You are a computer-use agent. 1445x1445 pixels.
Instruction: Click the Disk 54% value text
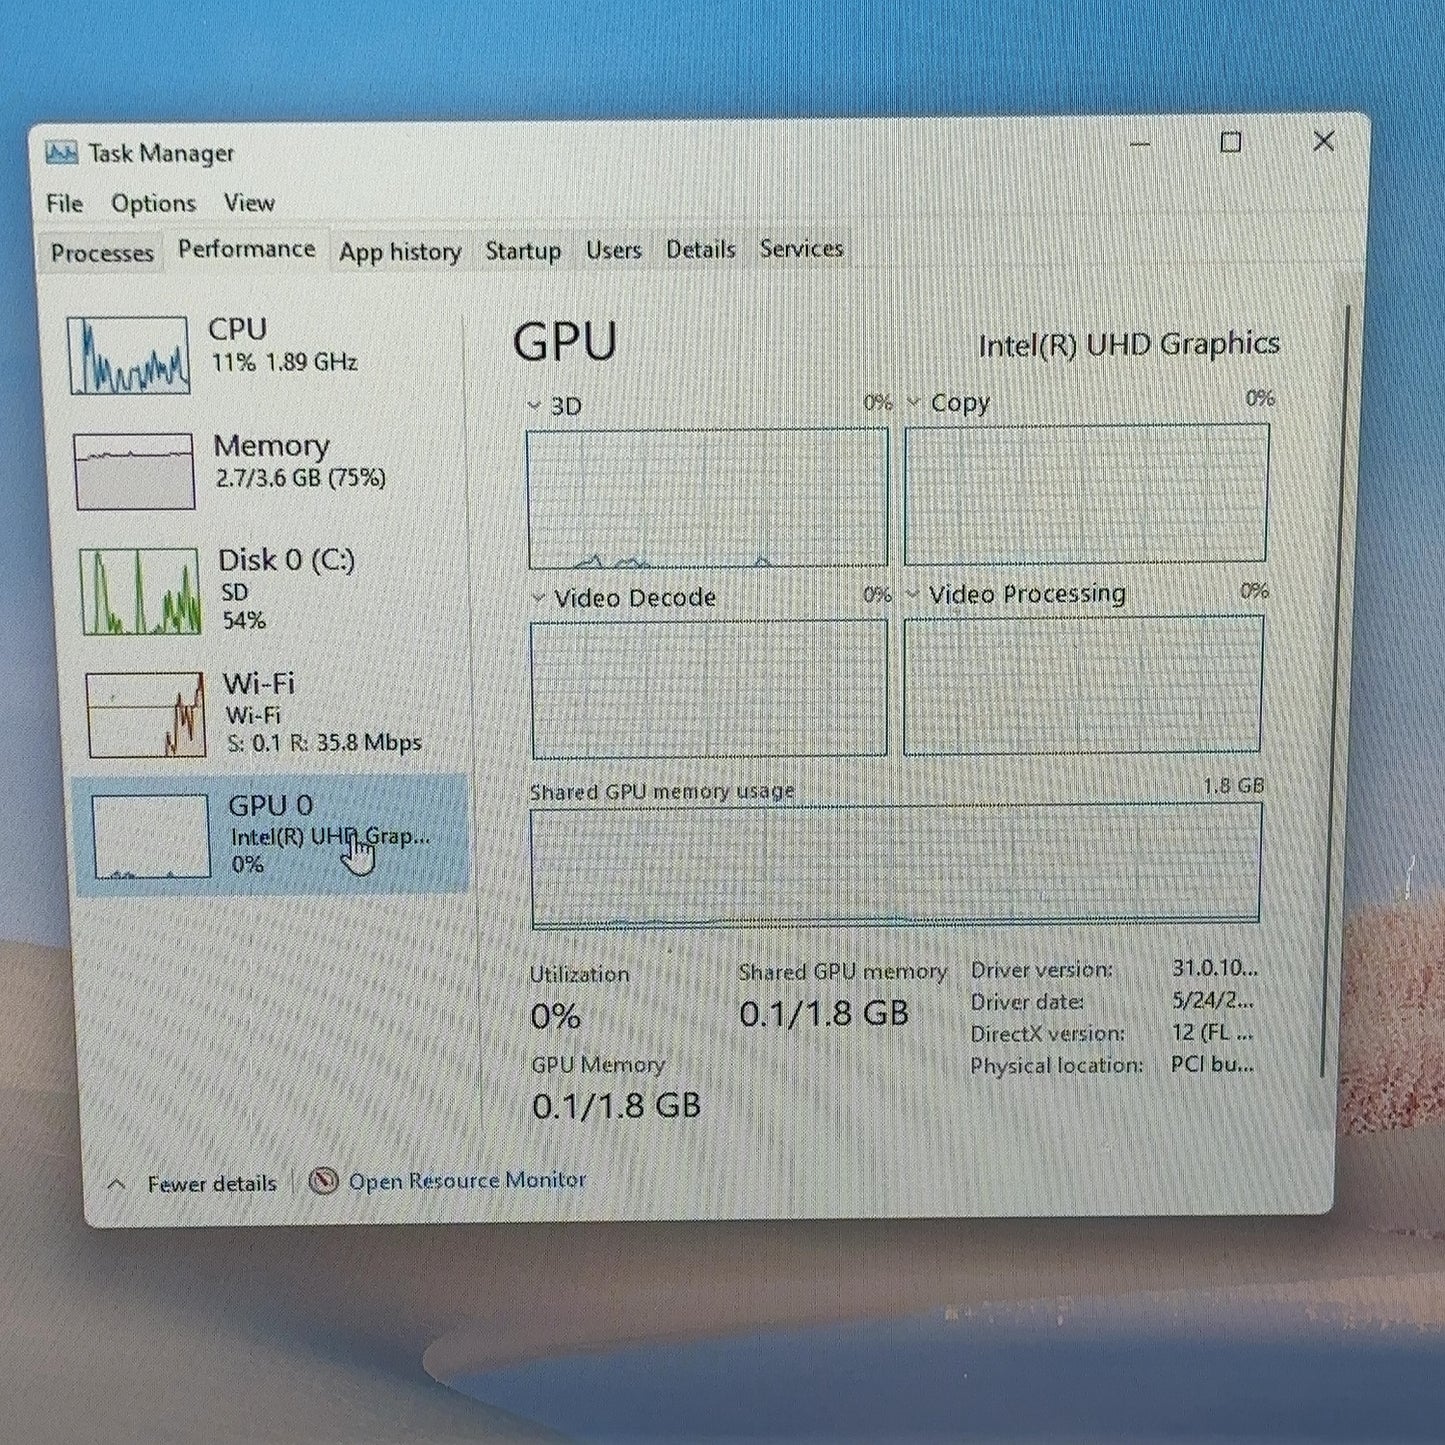pyautogui.click(x=244, y=621)
